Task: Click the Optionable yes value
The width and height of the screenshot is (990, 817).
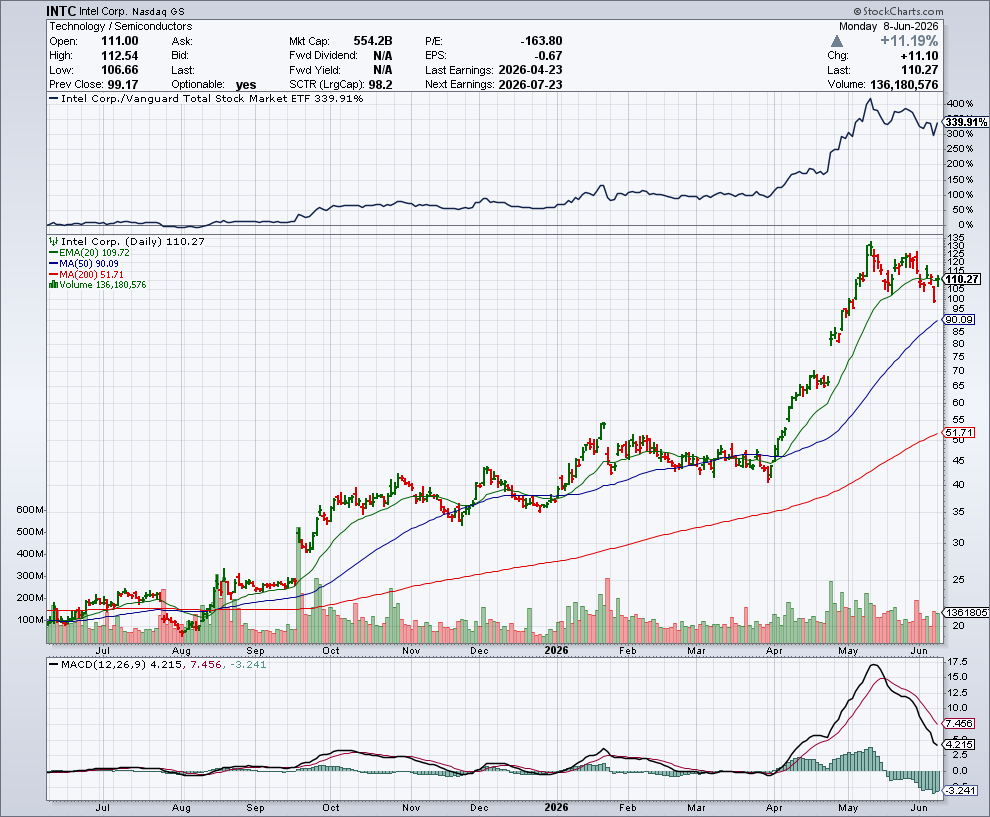Action: pos(246,85)
